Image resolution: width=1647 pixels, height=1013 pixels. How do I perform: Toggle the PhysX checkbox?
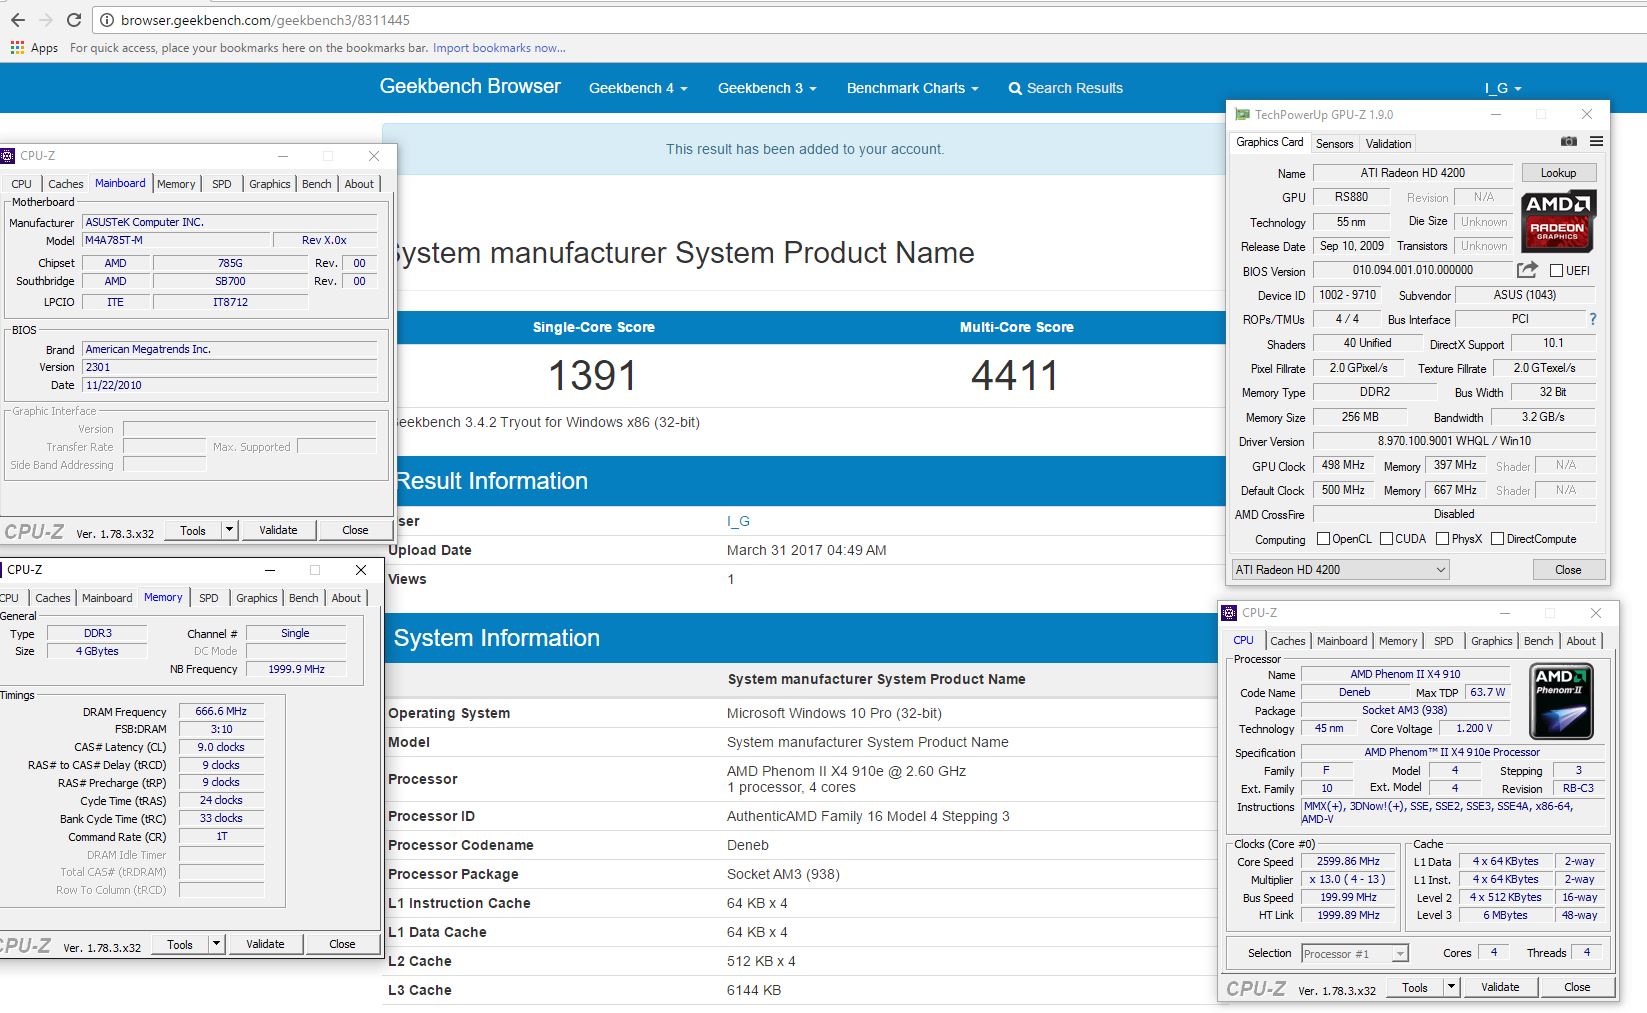pyautogui.click(x=1442, y=539)
